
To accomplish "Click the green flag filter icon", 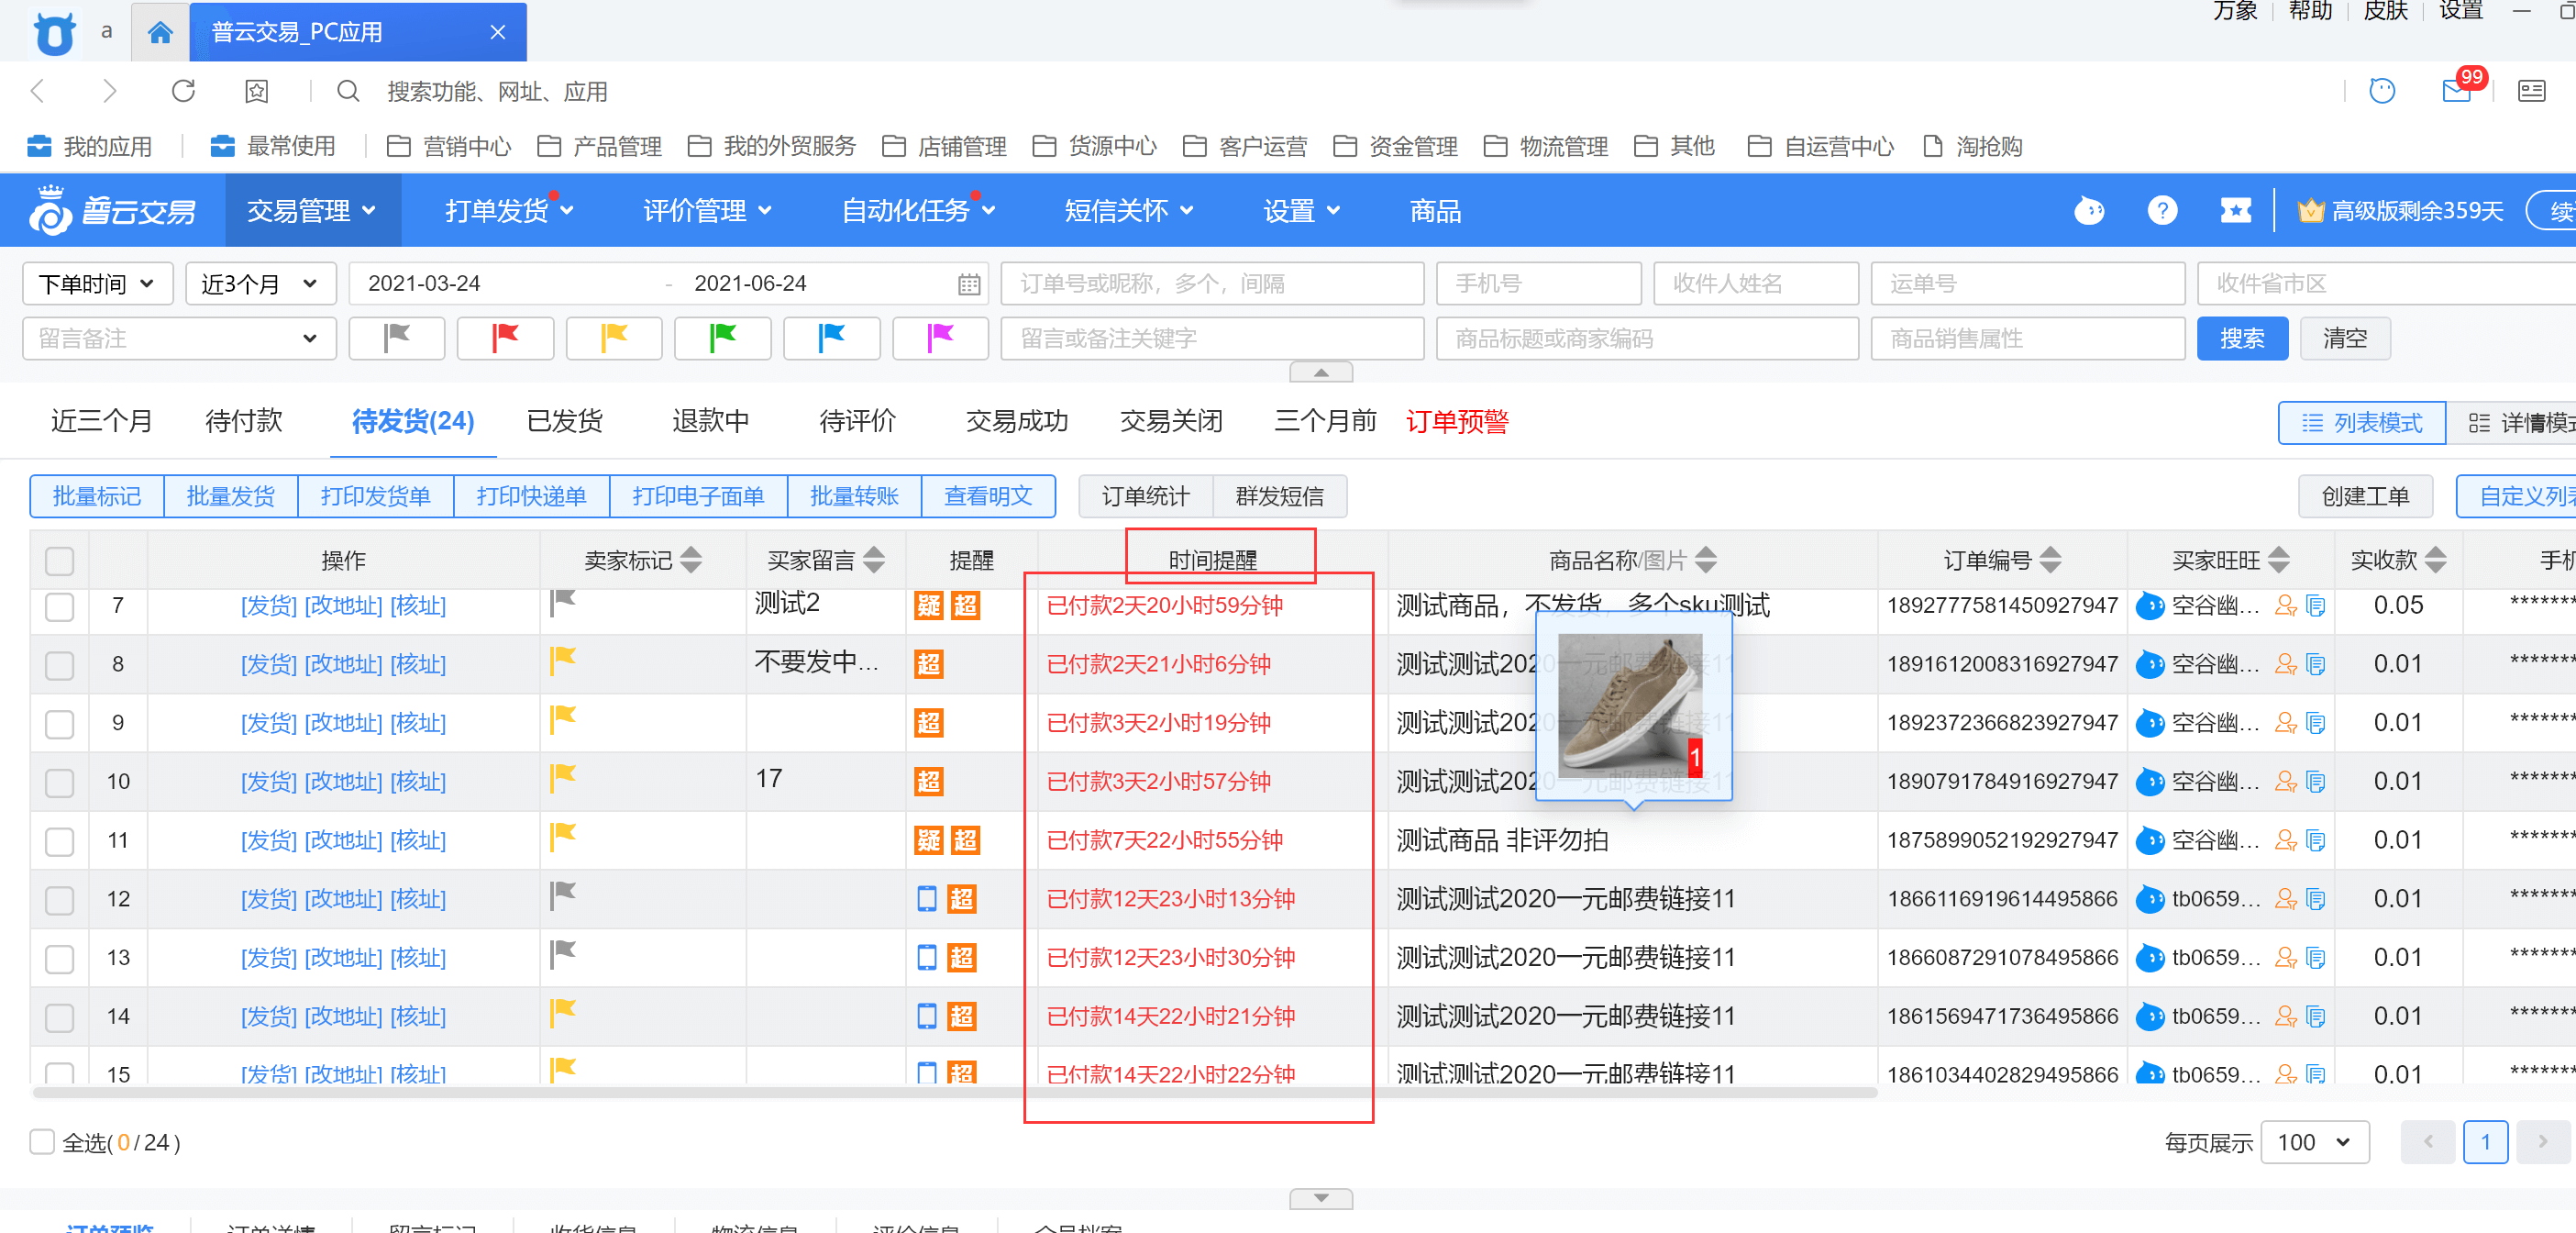I will (x=722, y=338).
